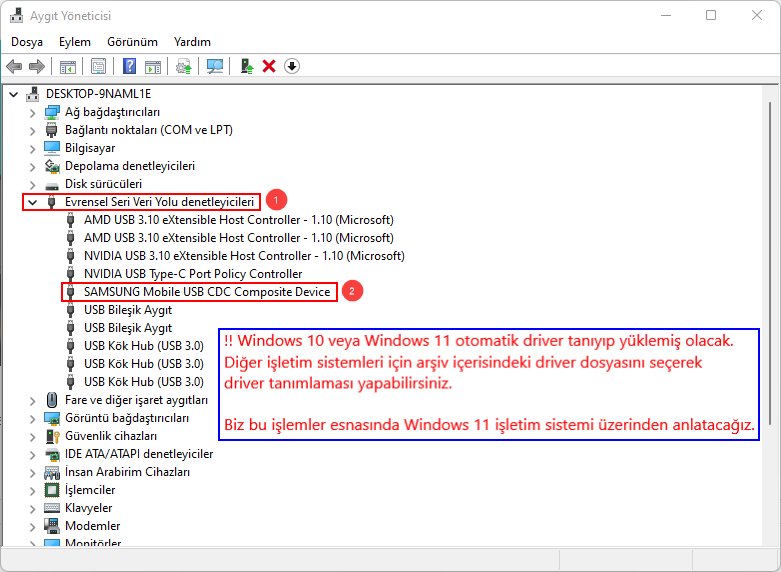781x572 pixels.
Task: Expand Depolama denetleyicileri category
Action: pos(33,167)
